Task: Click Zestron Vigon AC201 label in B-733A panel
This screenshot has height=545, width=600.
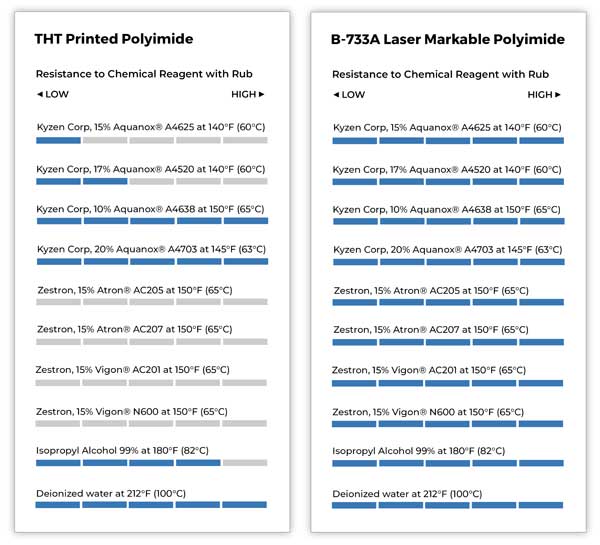Action: click(x=428, y=371)
